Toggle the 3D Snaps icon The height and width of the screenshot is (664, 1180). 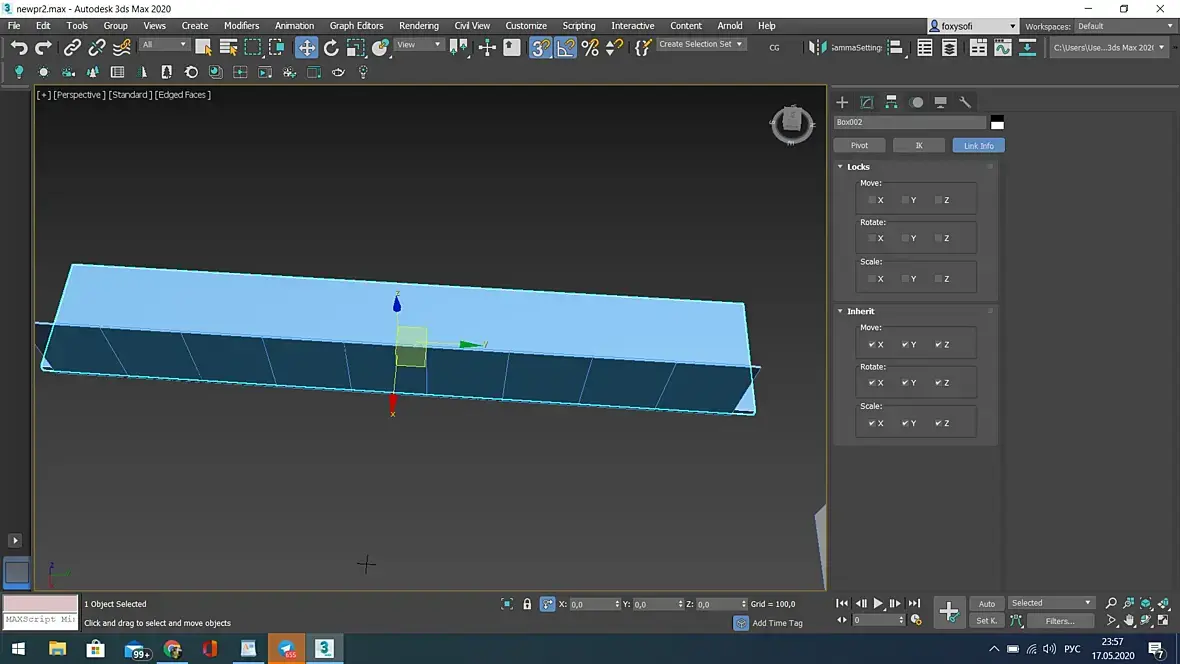540,47
